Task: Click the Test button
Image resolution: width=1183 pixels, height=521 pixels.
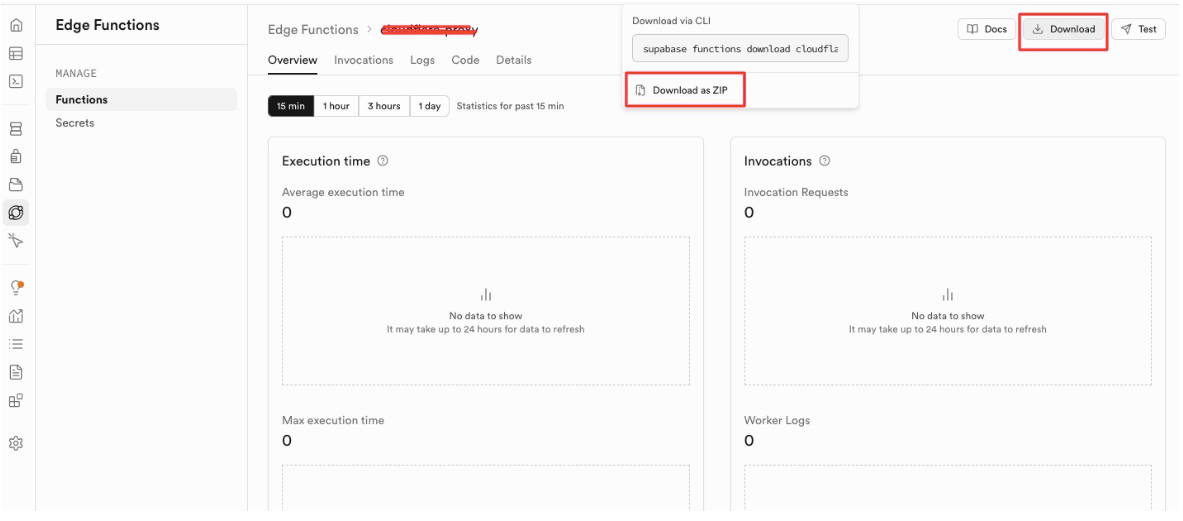Action: pyautogui.click(x=1138, y=29)
